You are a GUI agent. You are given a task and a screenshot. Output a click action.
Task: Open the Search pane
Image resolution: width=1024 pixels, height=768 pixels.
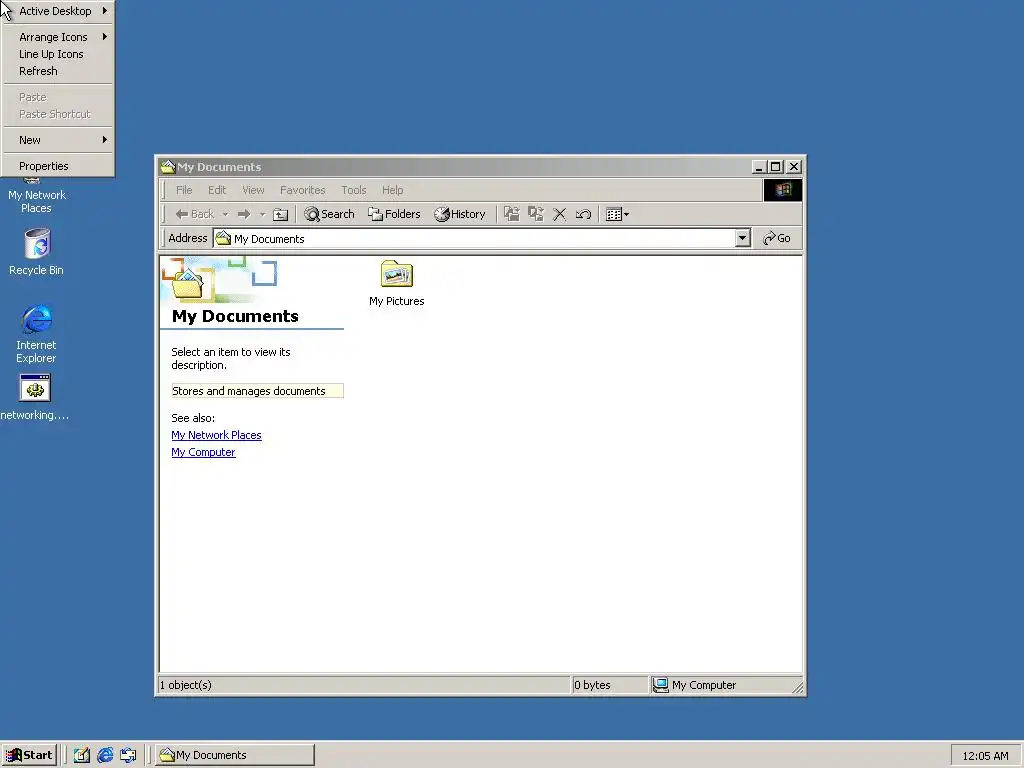(x=330, y=214)
